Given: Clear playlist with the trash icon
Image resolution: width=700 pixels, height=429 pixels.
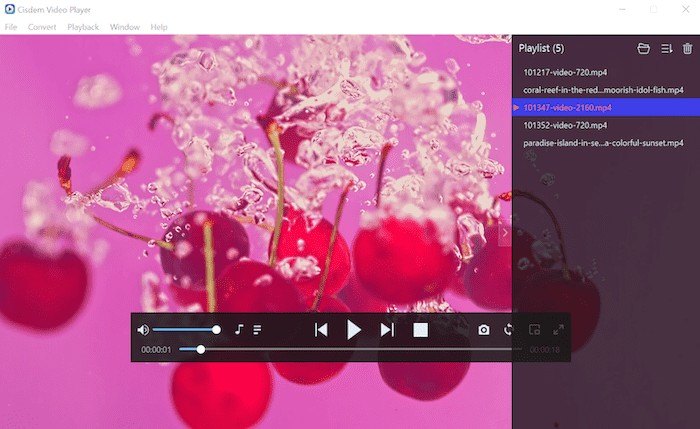Looking at the screenshot, I should (687, 48).
